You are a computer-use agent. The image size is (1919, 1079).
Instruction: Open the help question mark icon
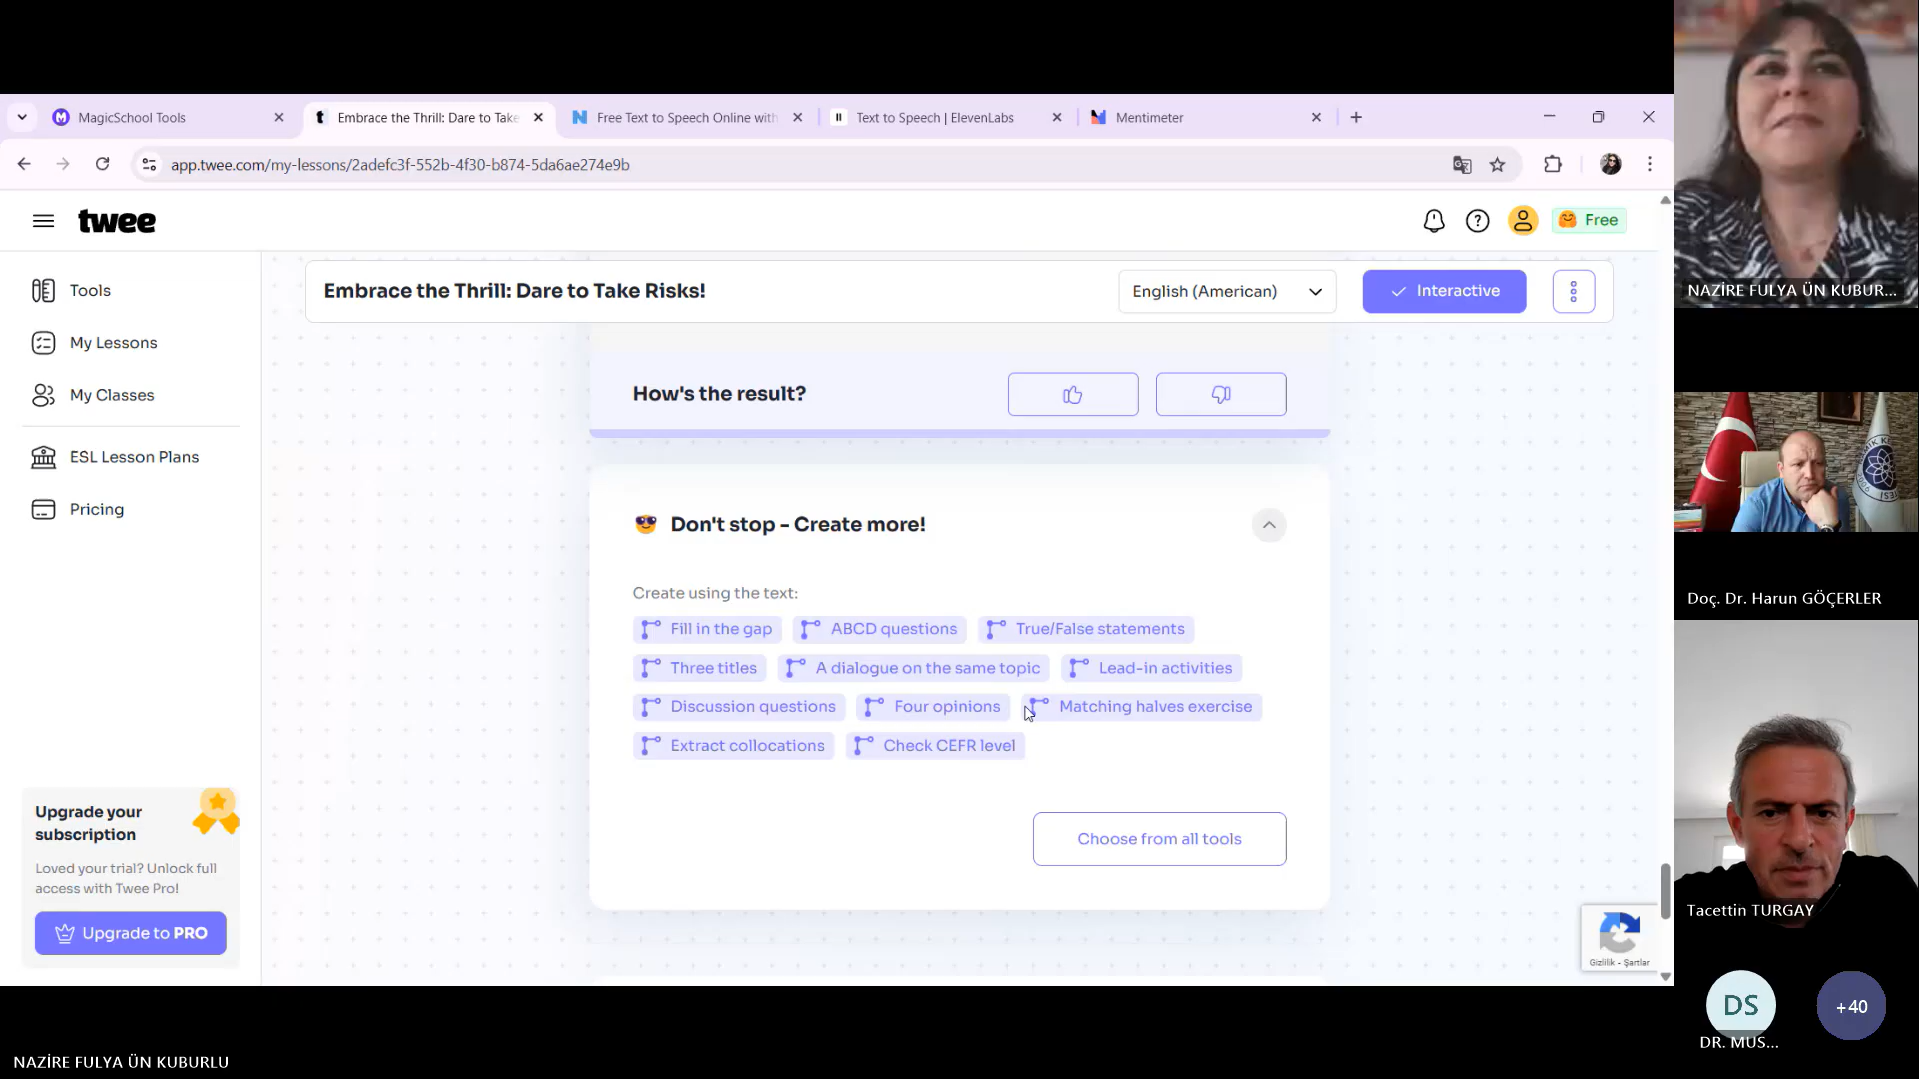click(x=1477, y=221)
